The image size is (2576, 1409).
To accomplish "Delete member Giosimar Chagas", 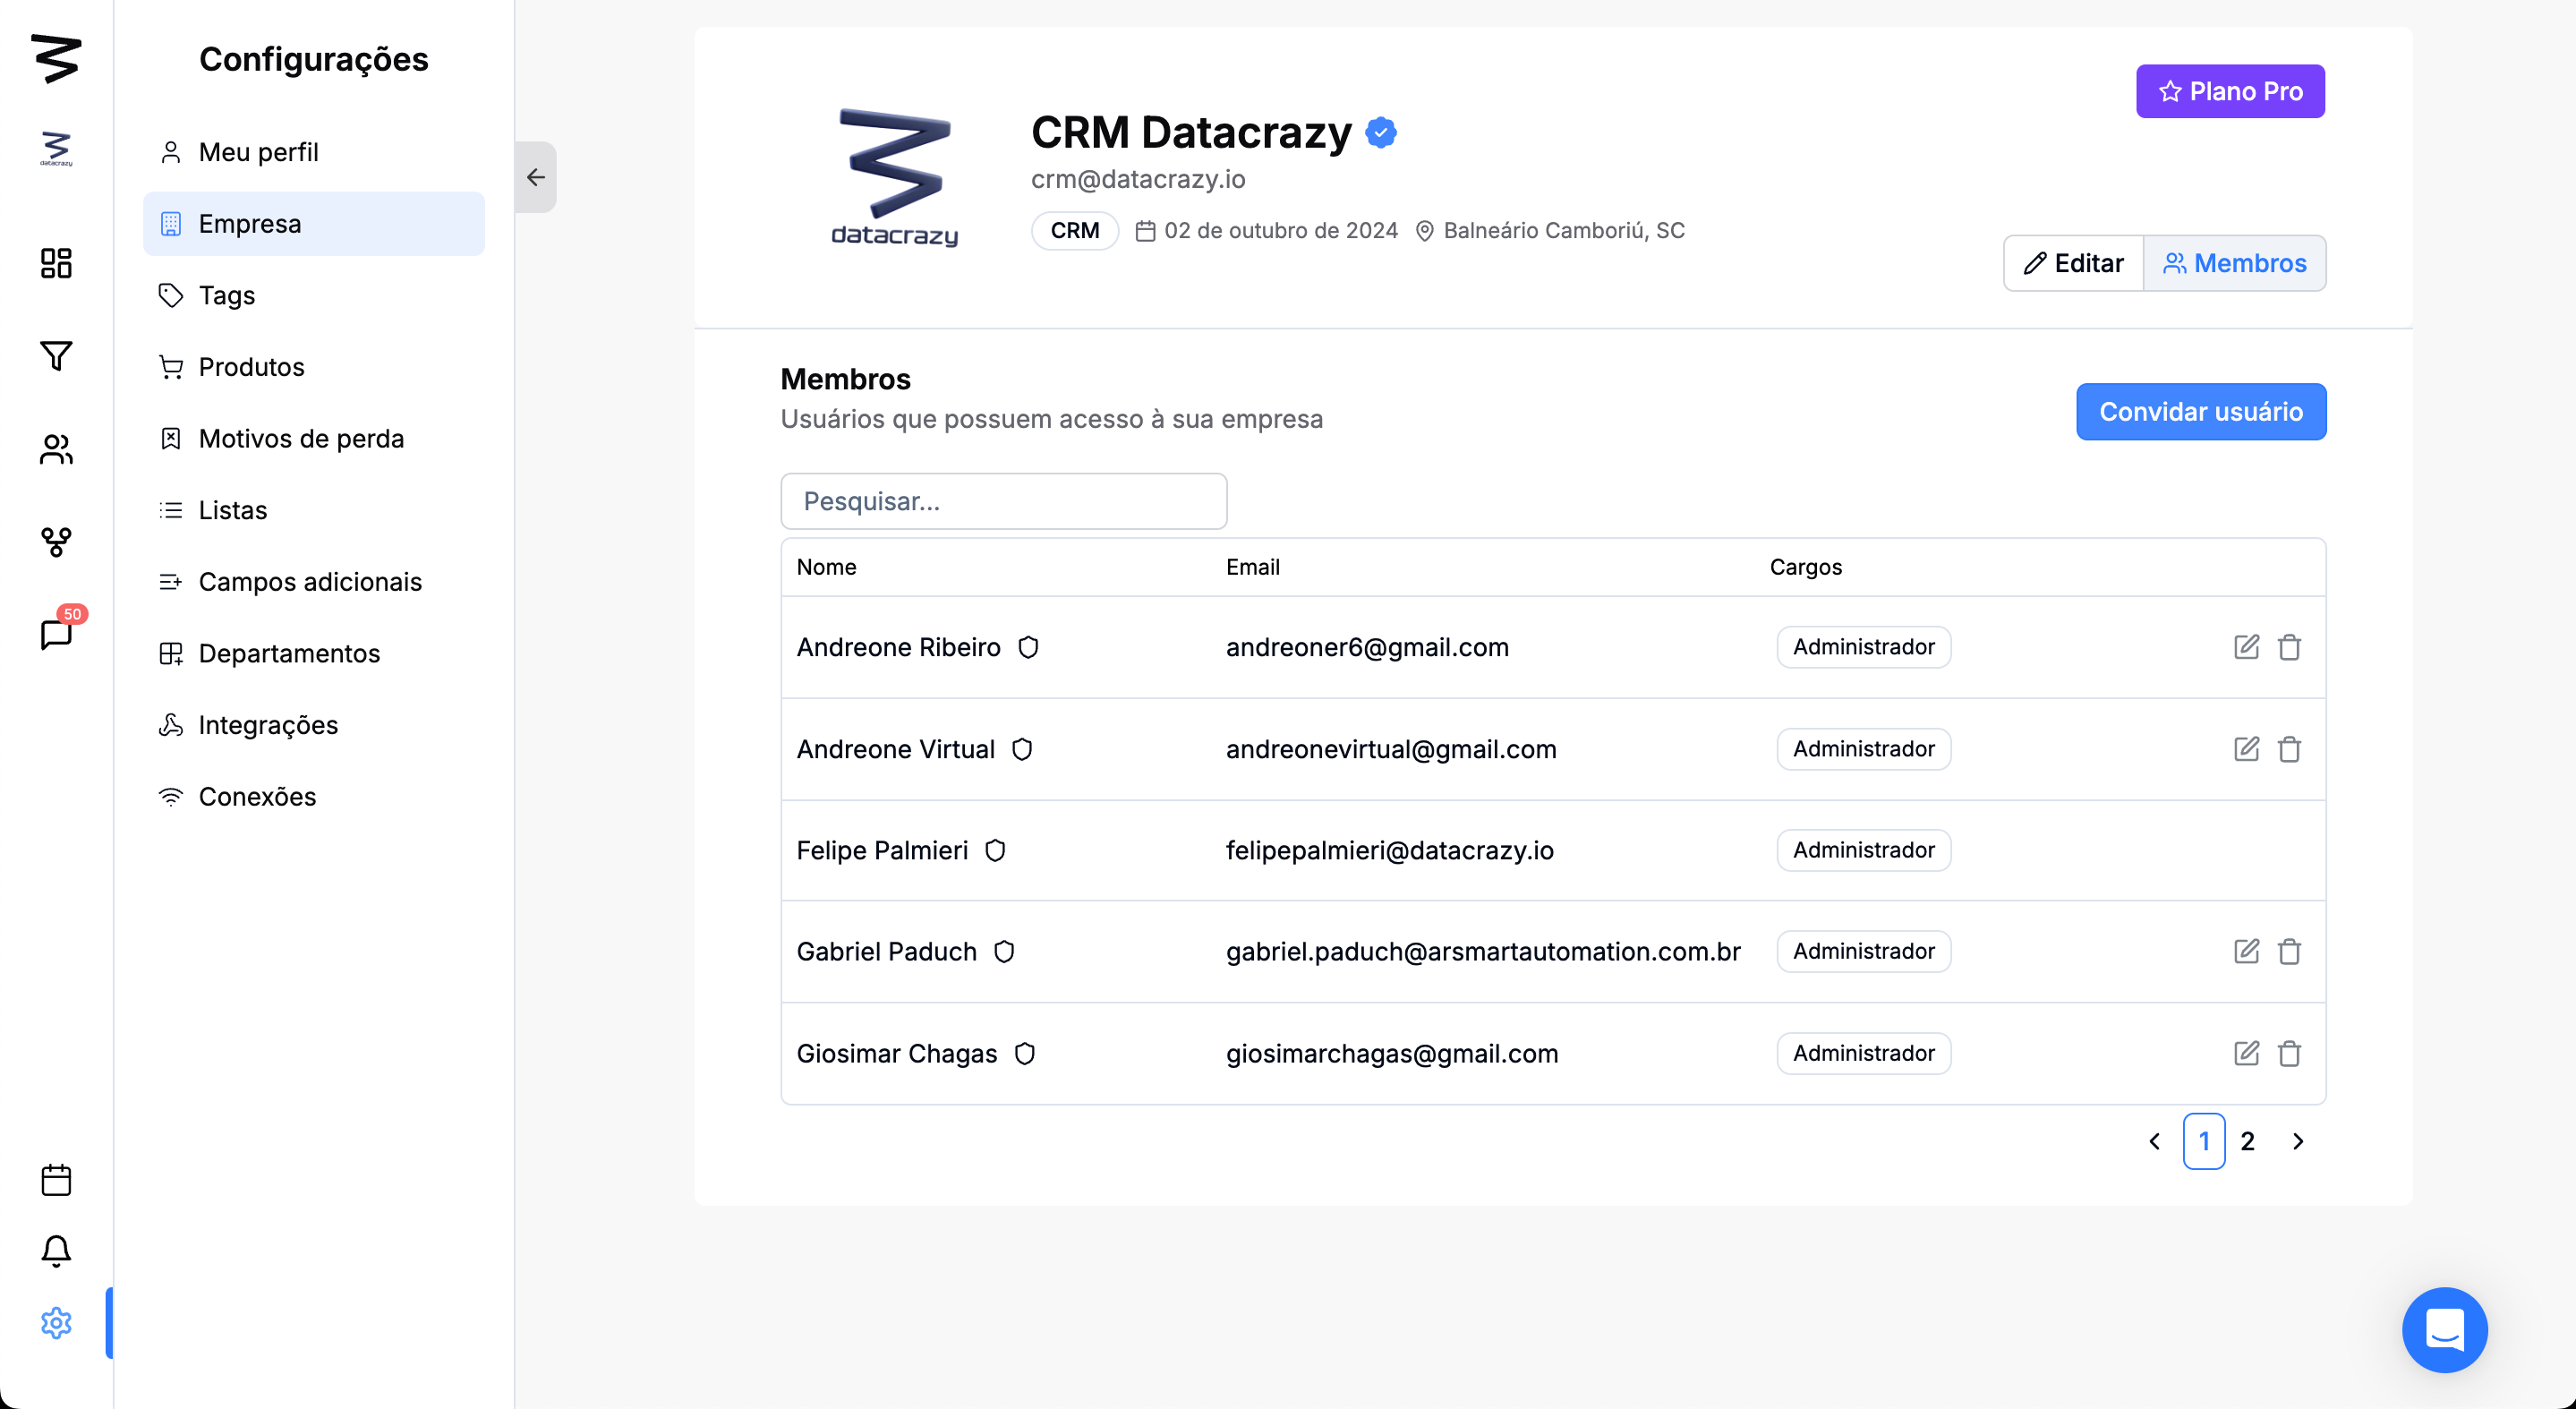I will 2289,1053.
